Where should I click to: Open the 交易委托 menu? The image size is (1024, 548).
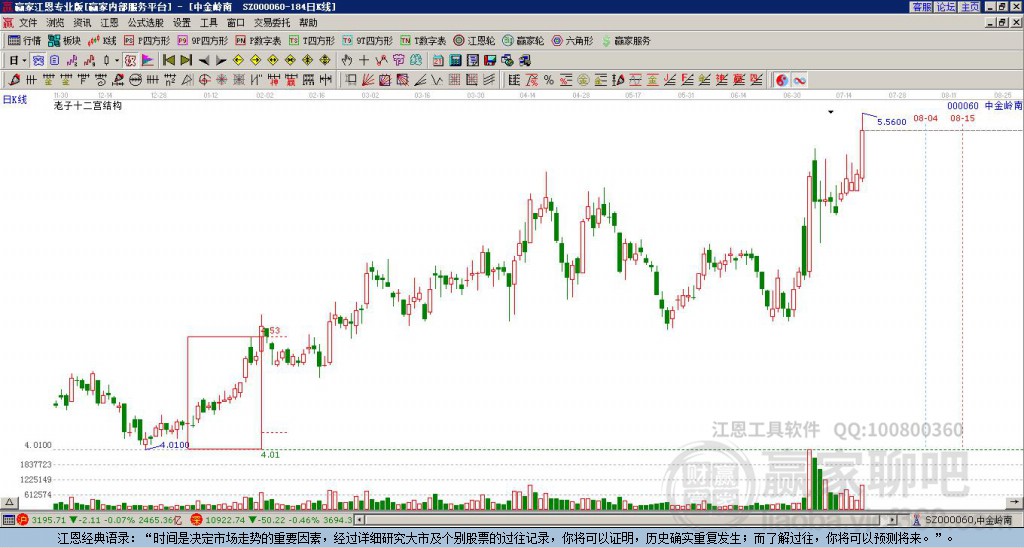coord(272,23)
